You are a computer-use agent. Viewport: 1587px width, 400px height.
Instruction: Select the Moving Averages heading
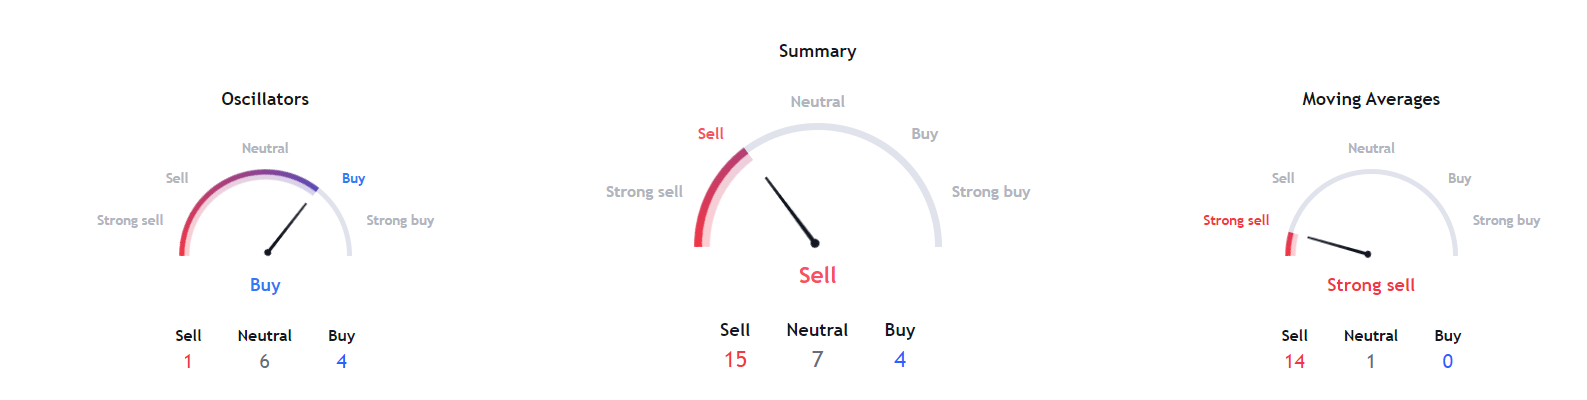coord(1371,99)
